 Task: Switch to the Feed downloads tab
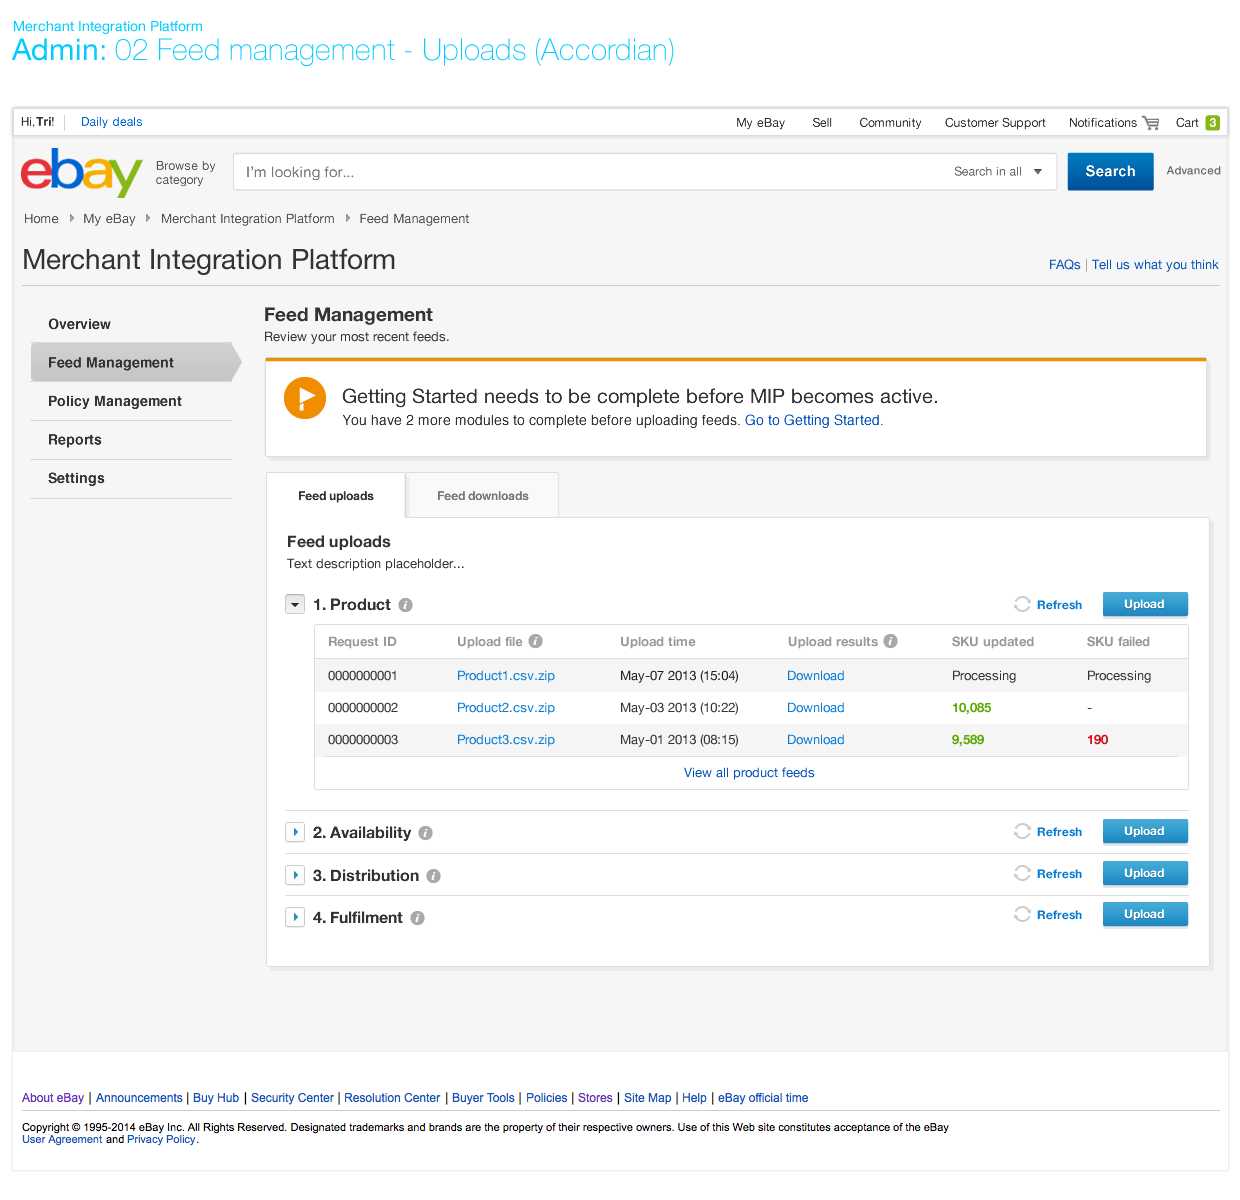point(482,496)
